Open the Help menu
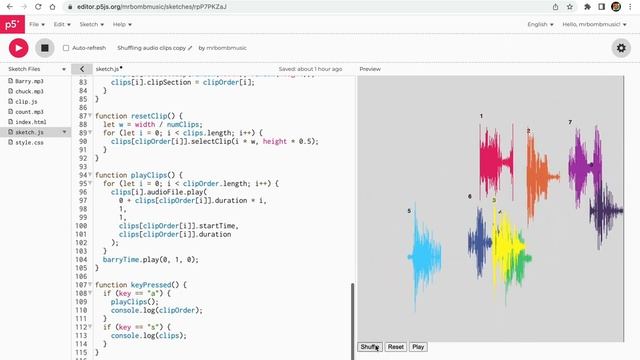This screenshot has width=640, height=360. coord(122,24)
